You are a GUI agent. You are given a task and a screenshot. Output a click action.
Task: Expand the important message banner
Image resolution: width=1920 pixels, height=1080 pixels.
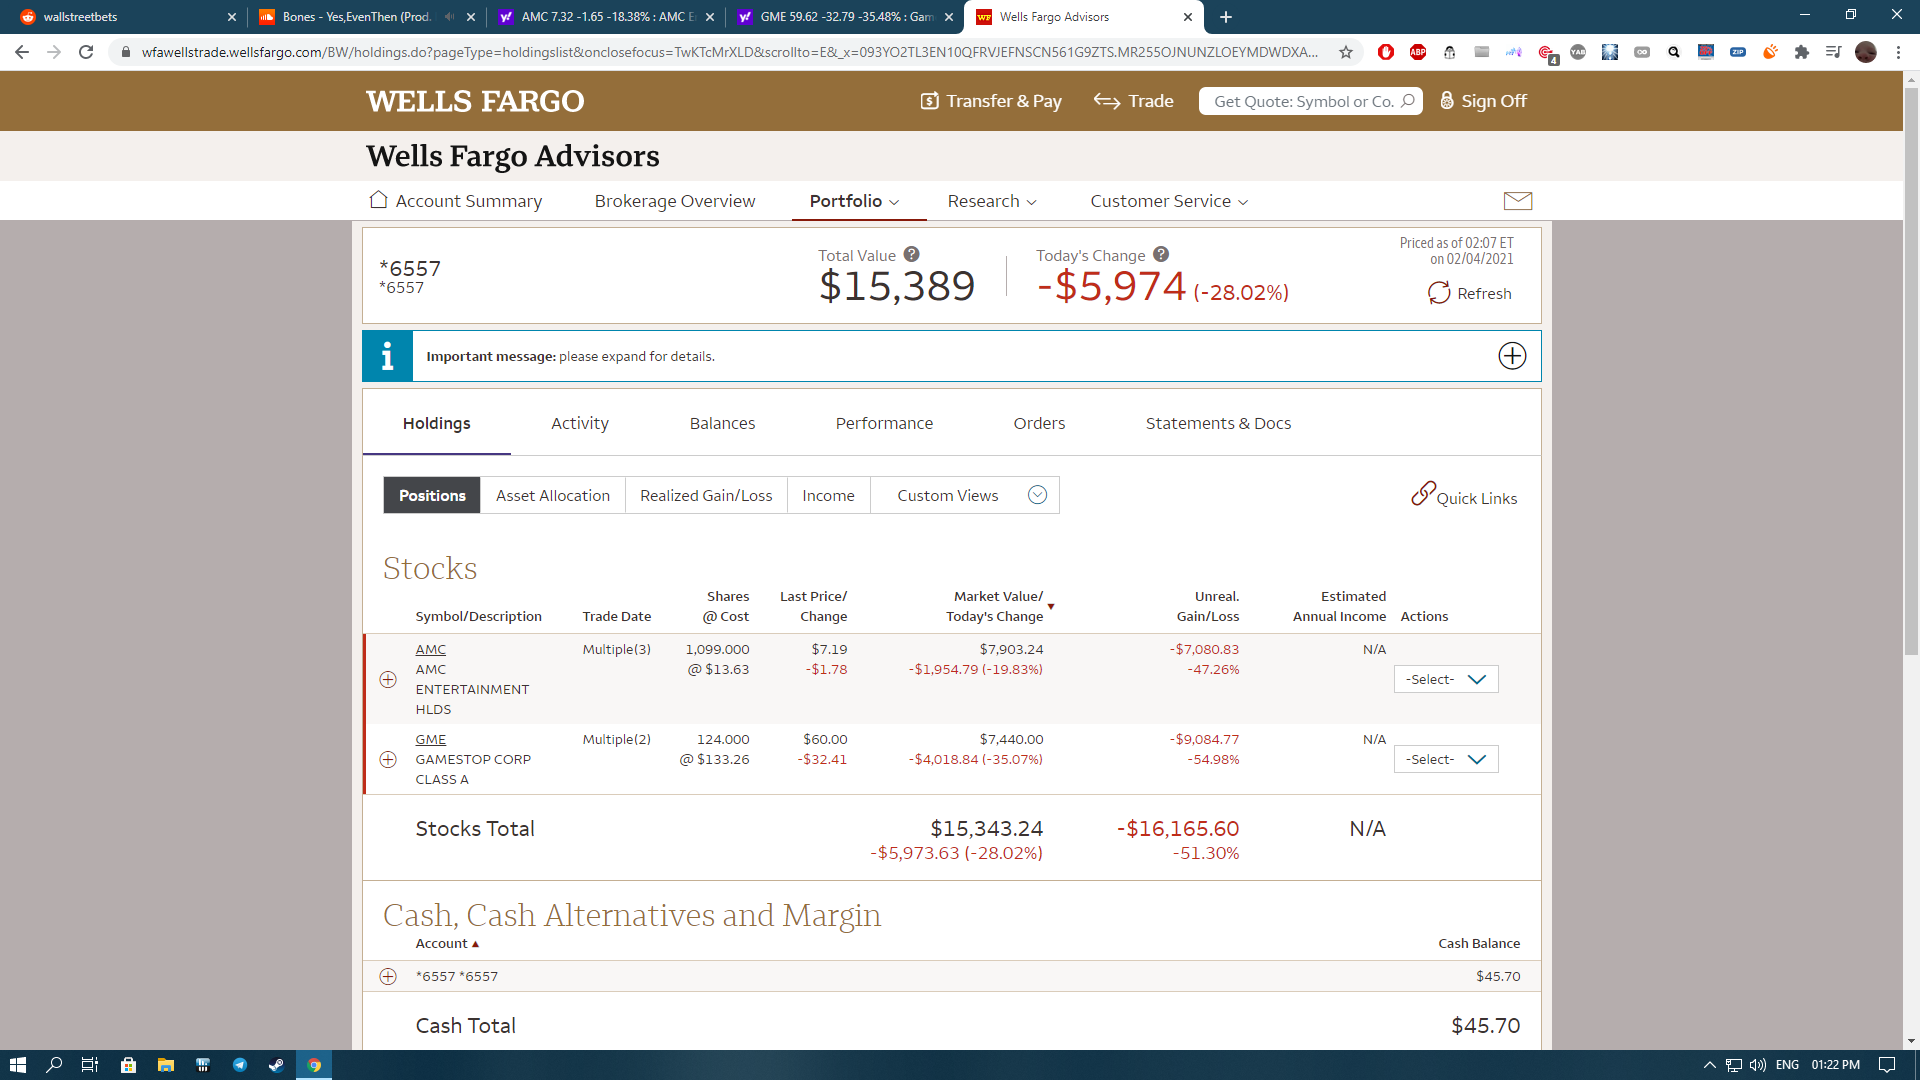point(1511,356)
